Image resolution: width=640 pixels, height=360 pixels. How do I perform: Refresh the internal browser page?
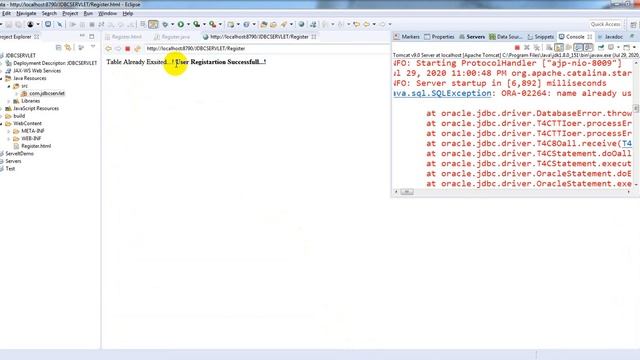point(137,49)
